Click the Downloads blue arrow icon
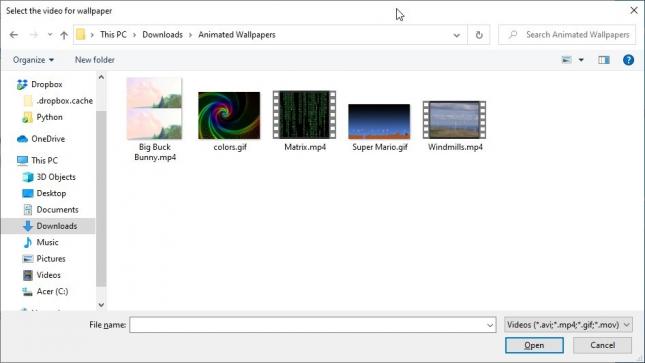The width and height of the screenshot is (645, 363). (28, 226)
